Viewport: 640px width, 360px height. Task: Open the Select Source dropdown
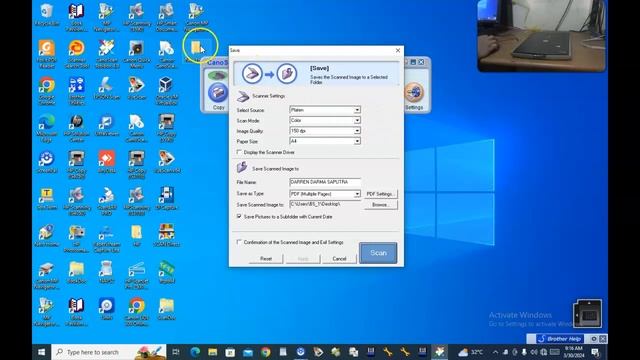pyautogui.click(x=325, y=110)
